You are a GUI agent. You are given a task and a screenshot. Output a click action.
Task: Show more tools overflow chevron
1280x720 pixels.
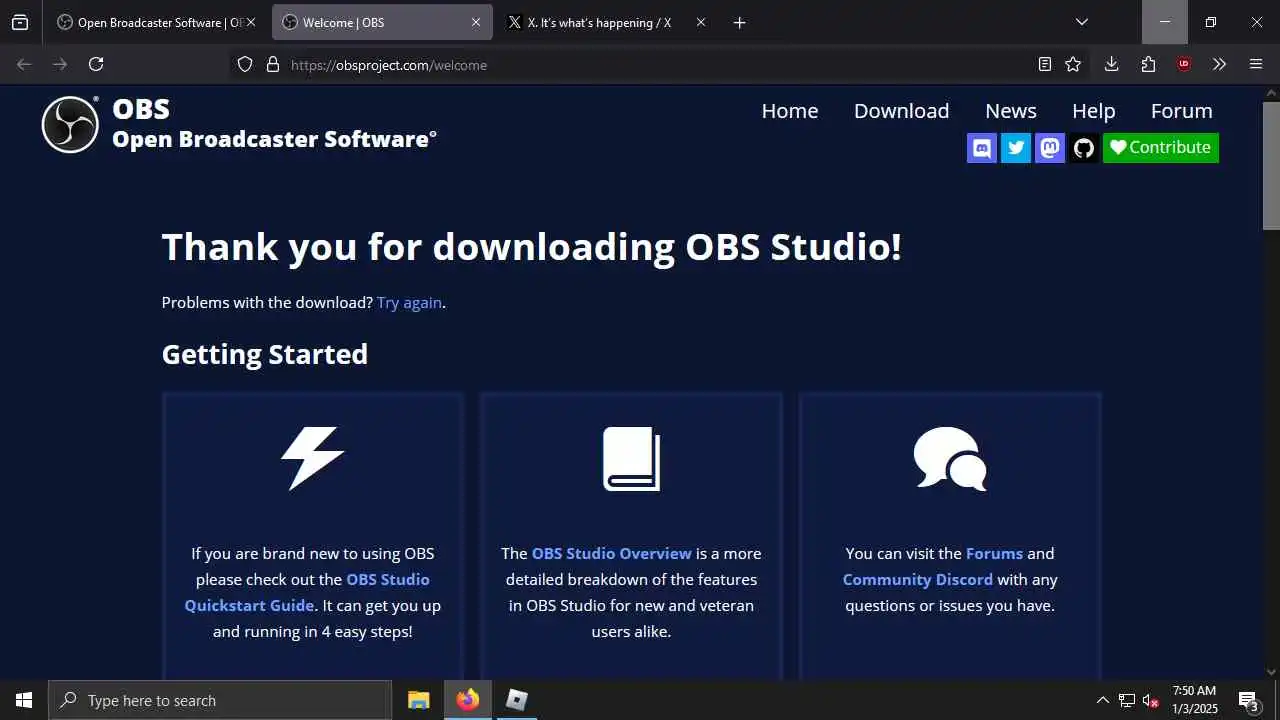click(x=1219, y=64)
